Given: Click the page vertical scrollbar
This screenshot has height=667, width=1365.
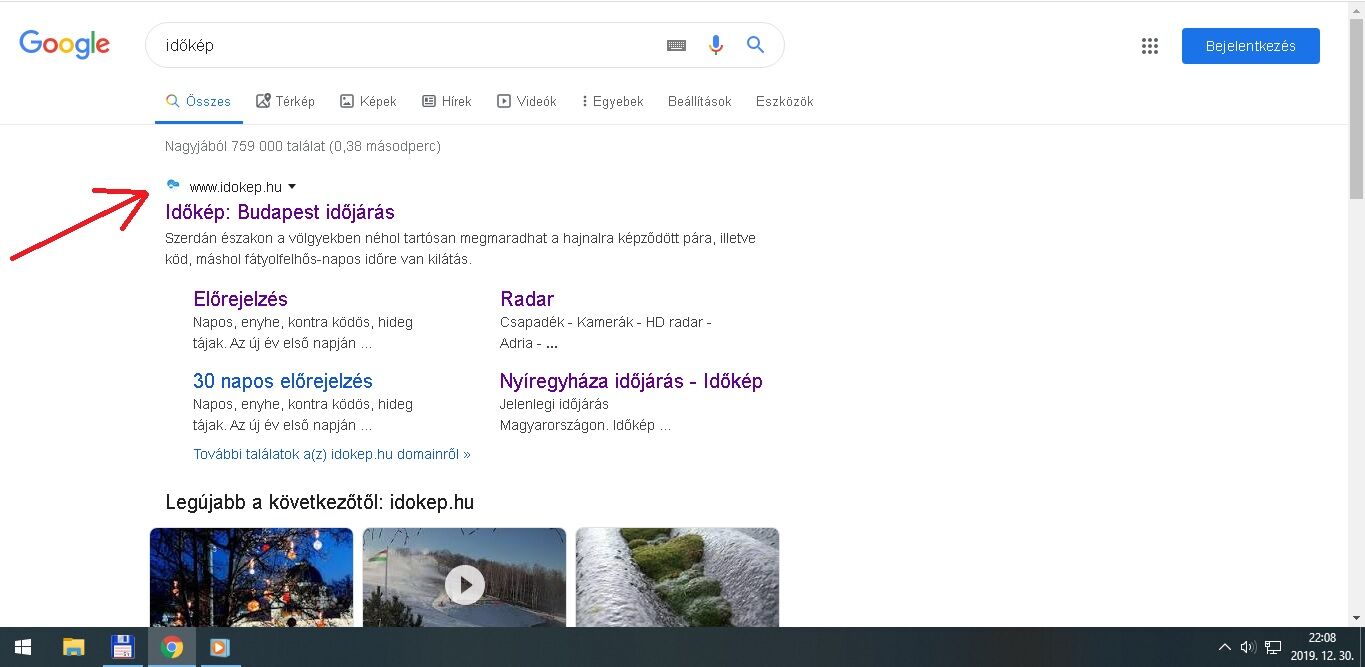Looking at the screenshot, I should click(1356, 110).
